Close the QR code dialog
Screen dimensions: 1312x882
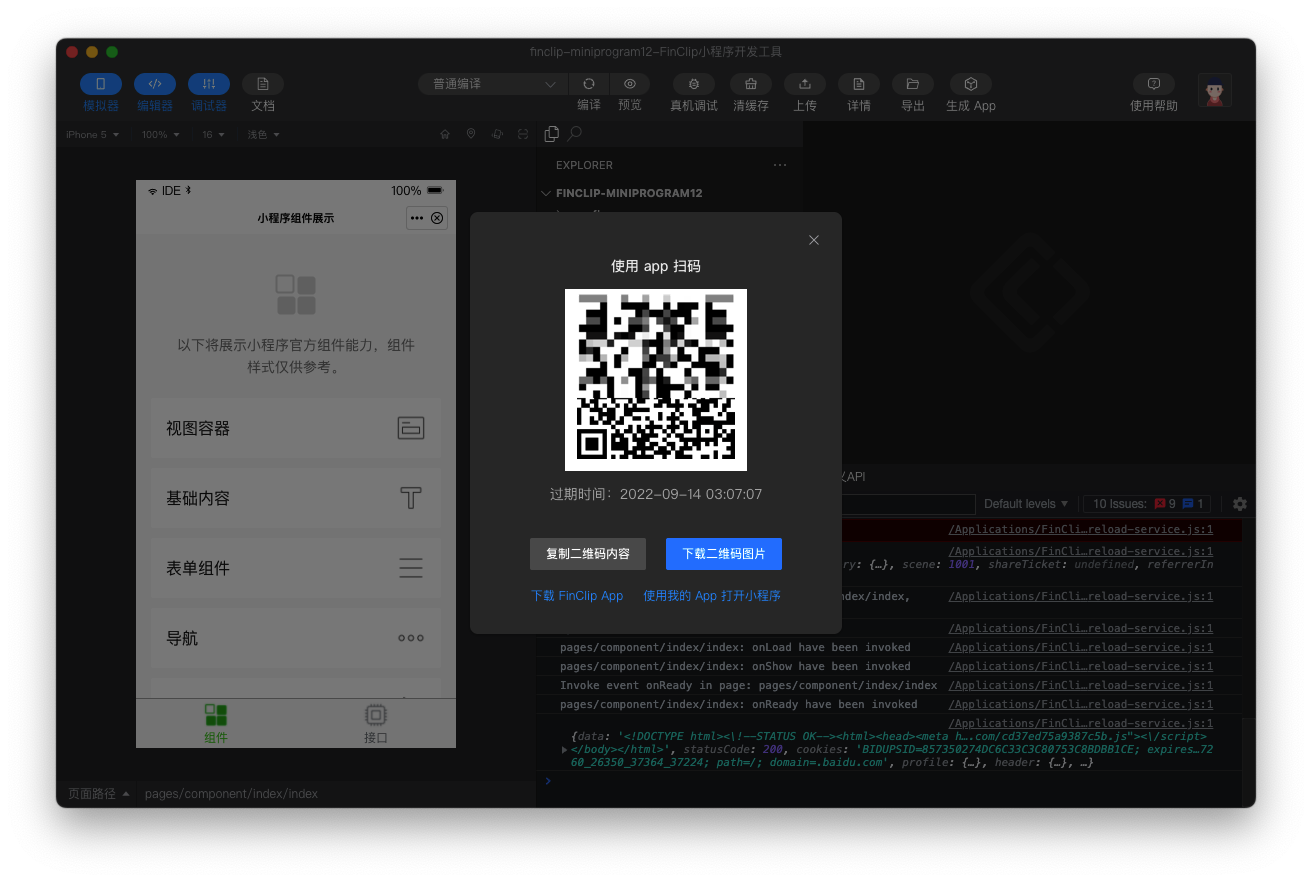[x=814, y=240]
